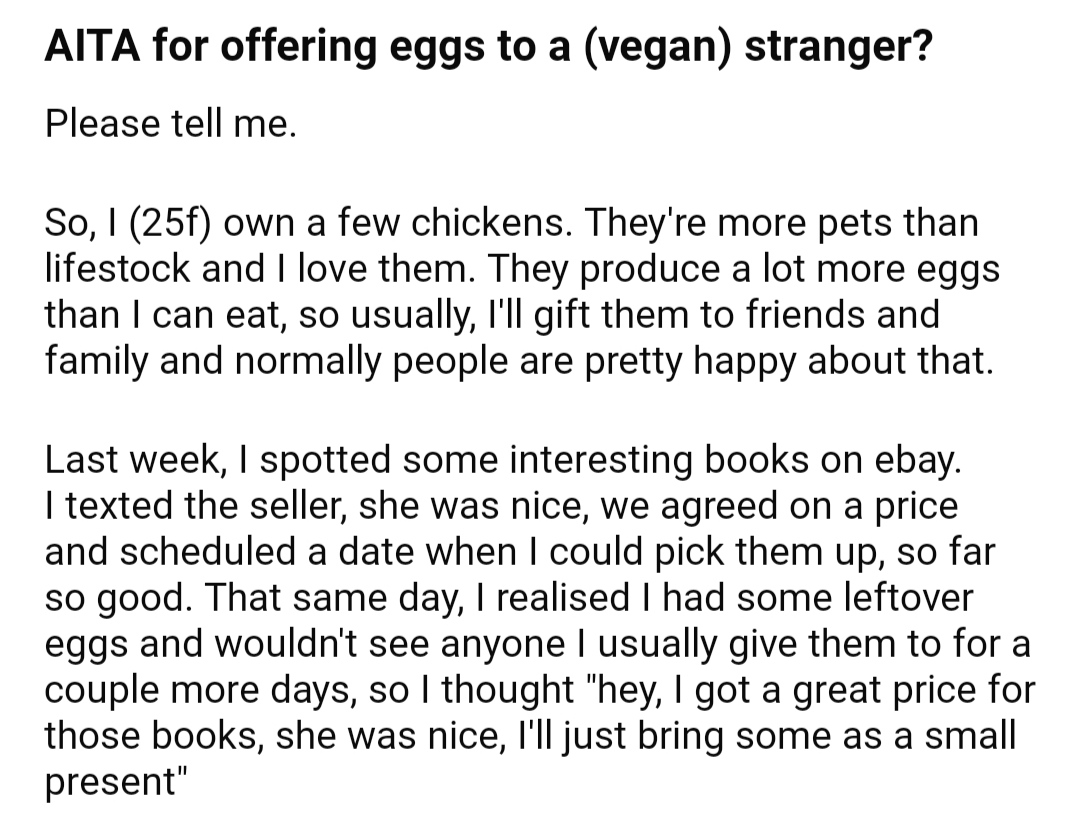The height and width of the screenshot is (826, 1080).
Task: Open the post title about offering eggs
Action: click(488, 47)
